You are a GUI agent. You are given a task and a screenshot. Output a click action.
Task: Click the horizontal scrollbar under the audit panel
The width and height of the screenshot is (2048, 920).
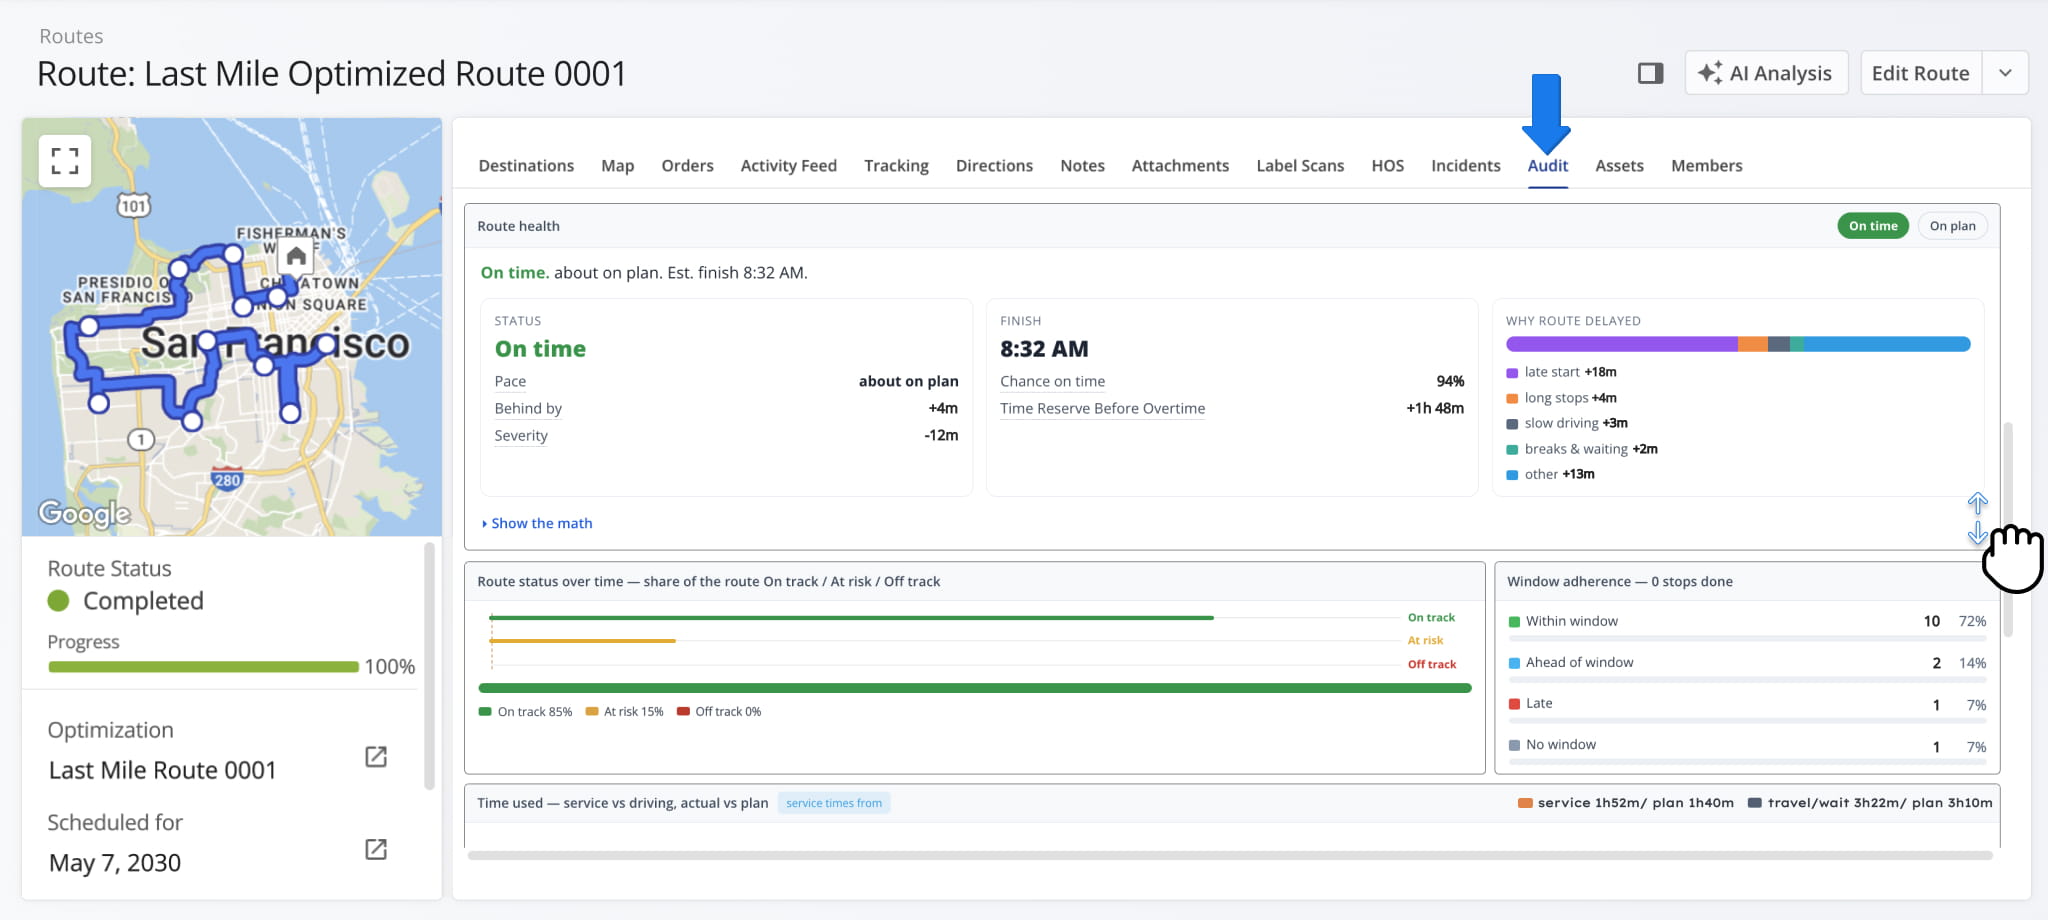(1230, 855)
